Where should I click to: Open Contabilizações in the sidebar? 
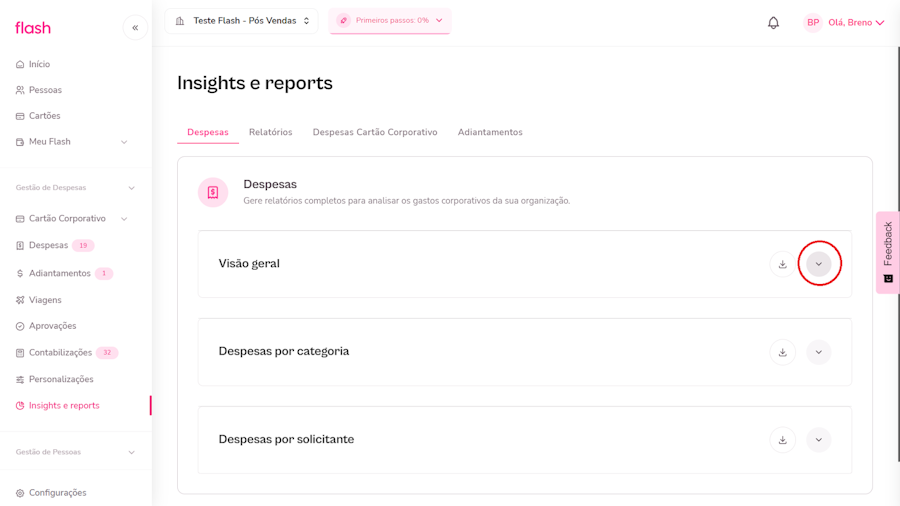click(60, 353)
